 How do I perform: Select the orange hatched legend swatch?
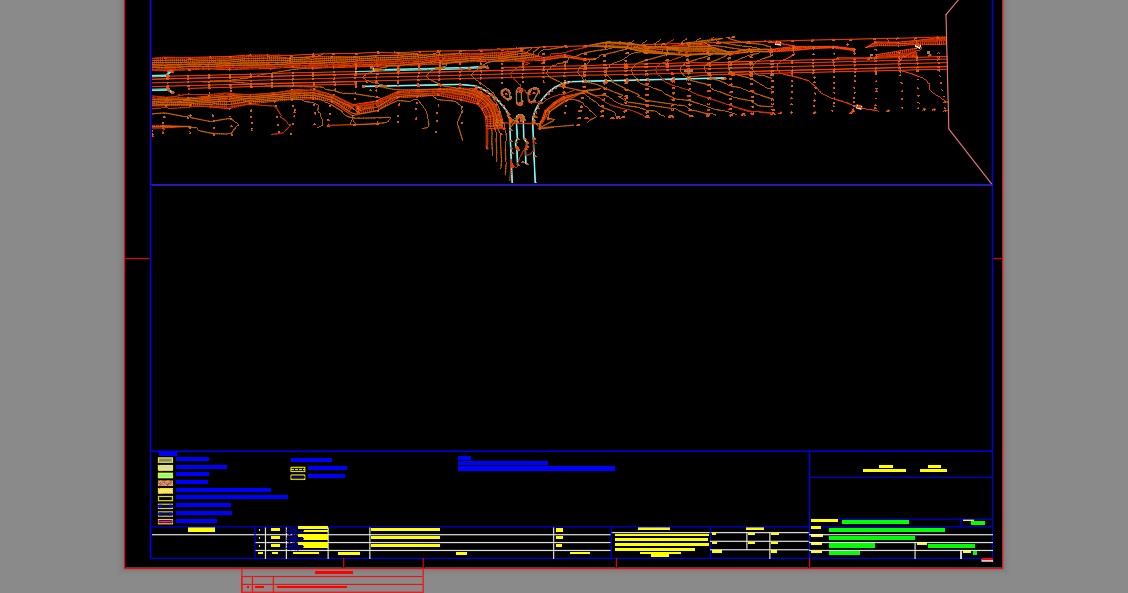[x=165, y=483]
